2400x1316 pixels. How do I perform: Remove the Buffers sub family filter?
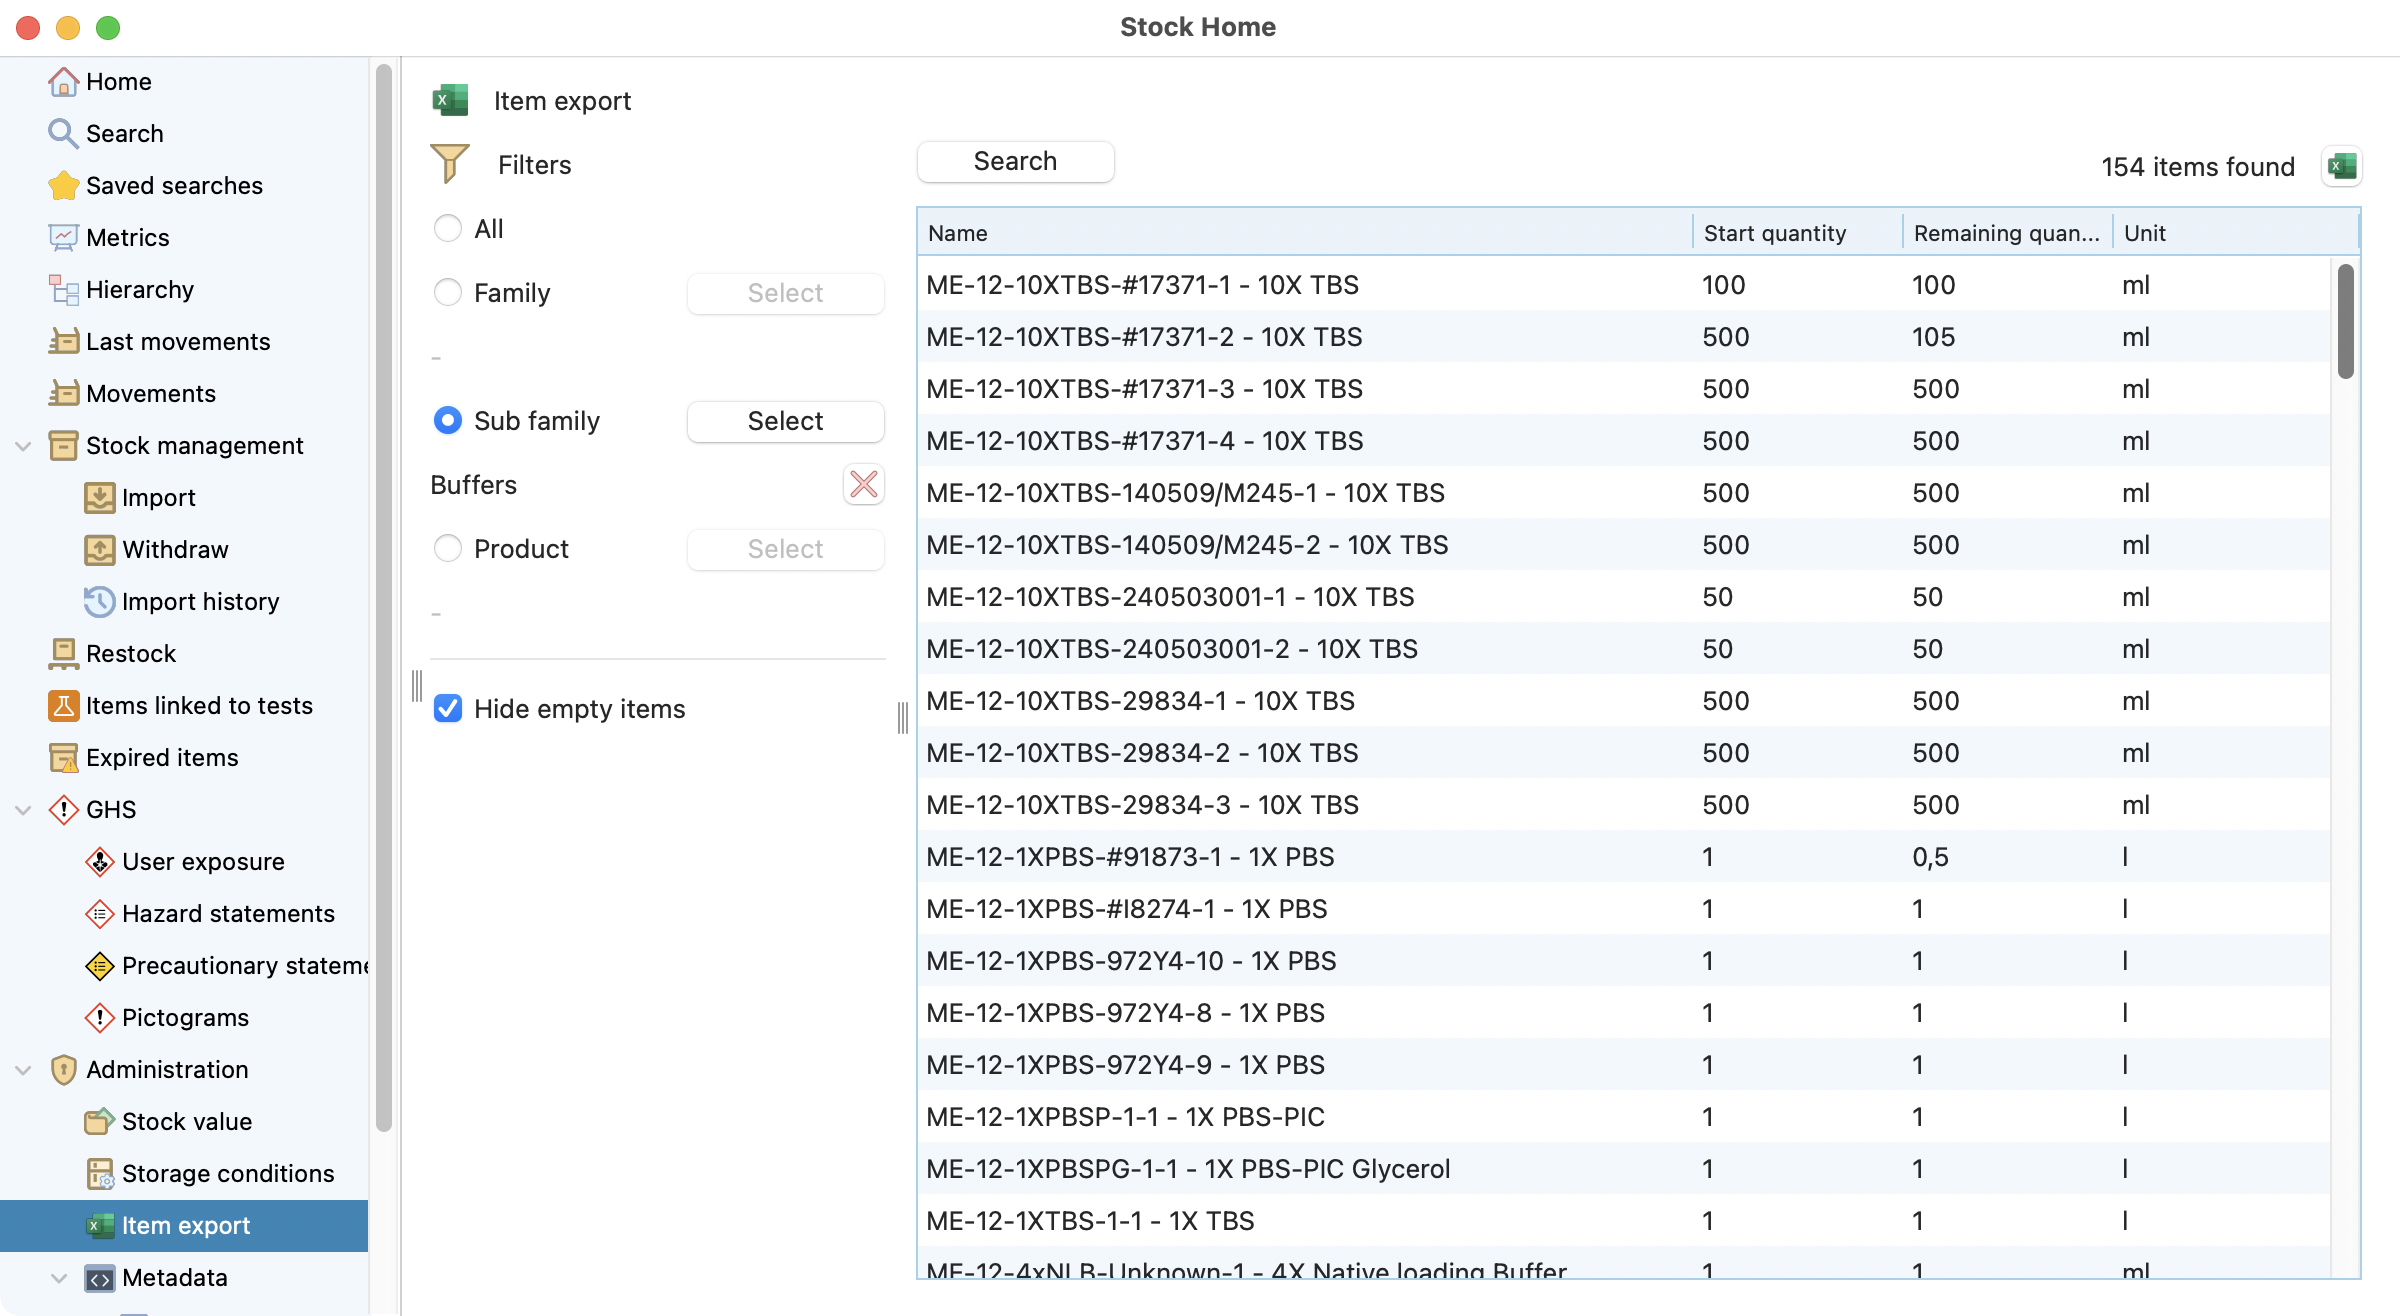coord(863,485)
